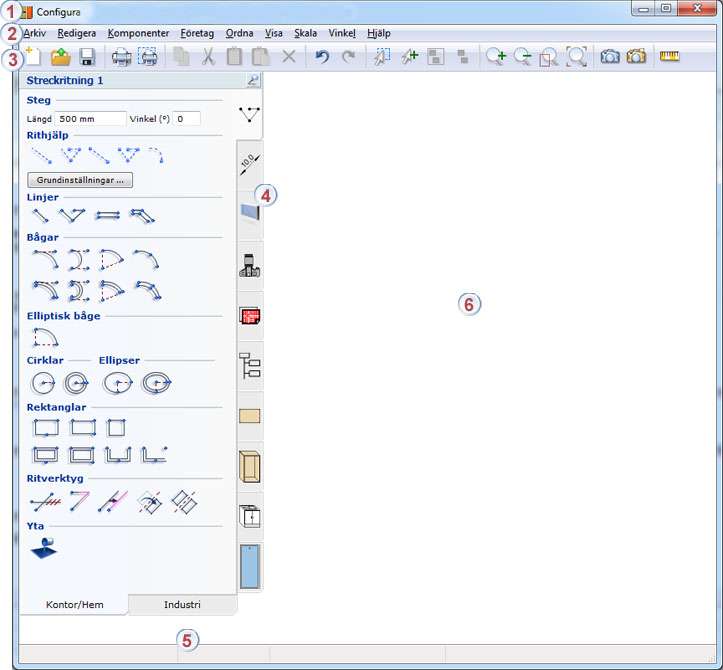Switch to the Kontor/Hem tab
The image size is (723, 670).
click(x=75, y=605)
